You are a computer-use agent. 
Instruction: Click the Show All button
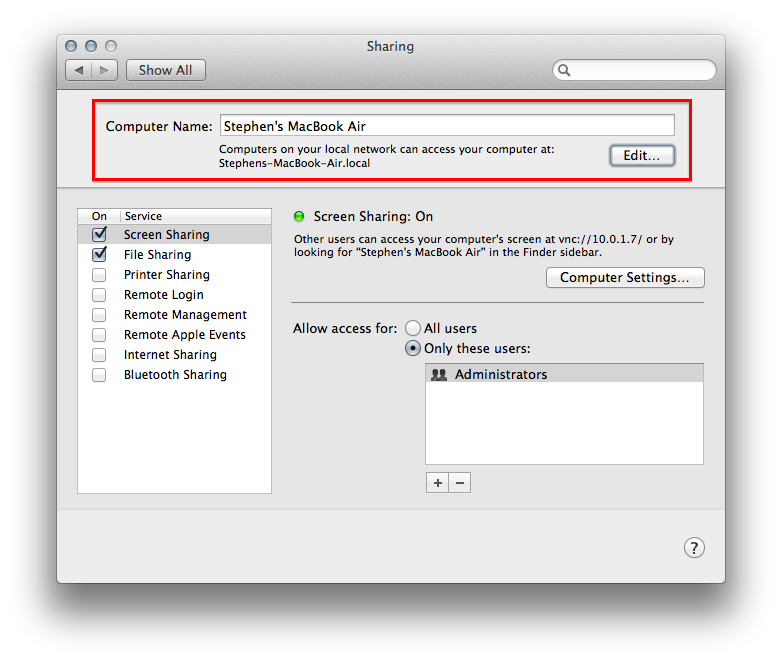point(166,70)
